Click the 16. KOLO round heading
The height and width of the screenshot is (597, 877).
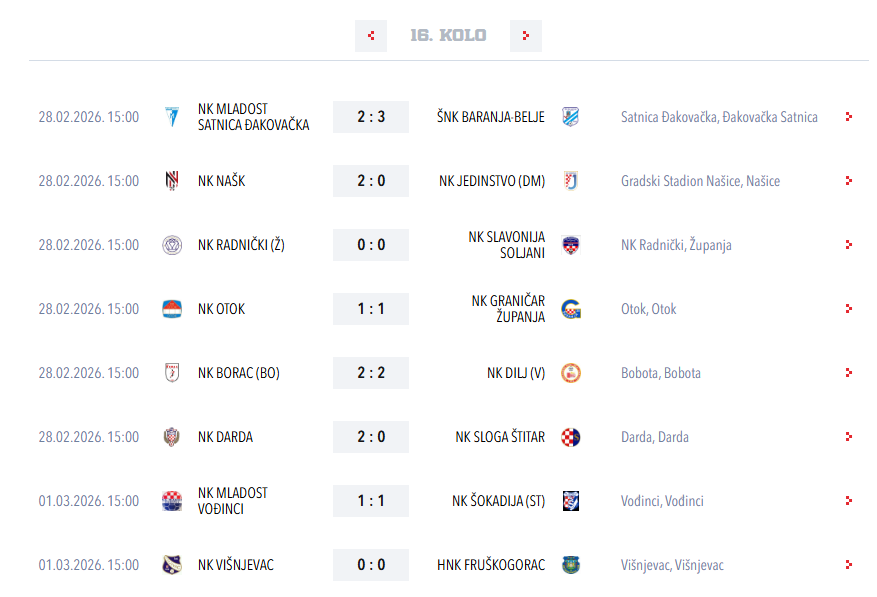448,36
